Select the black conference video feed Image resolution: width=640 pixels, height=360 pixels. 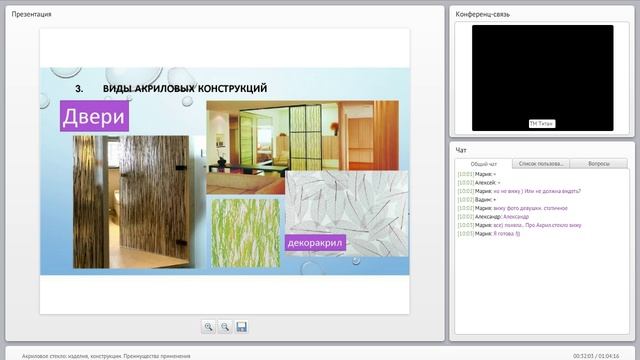(x=542, y=78)
